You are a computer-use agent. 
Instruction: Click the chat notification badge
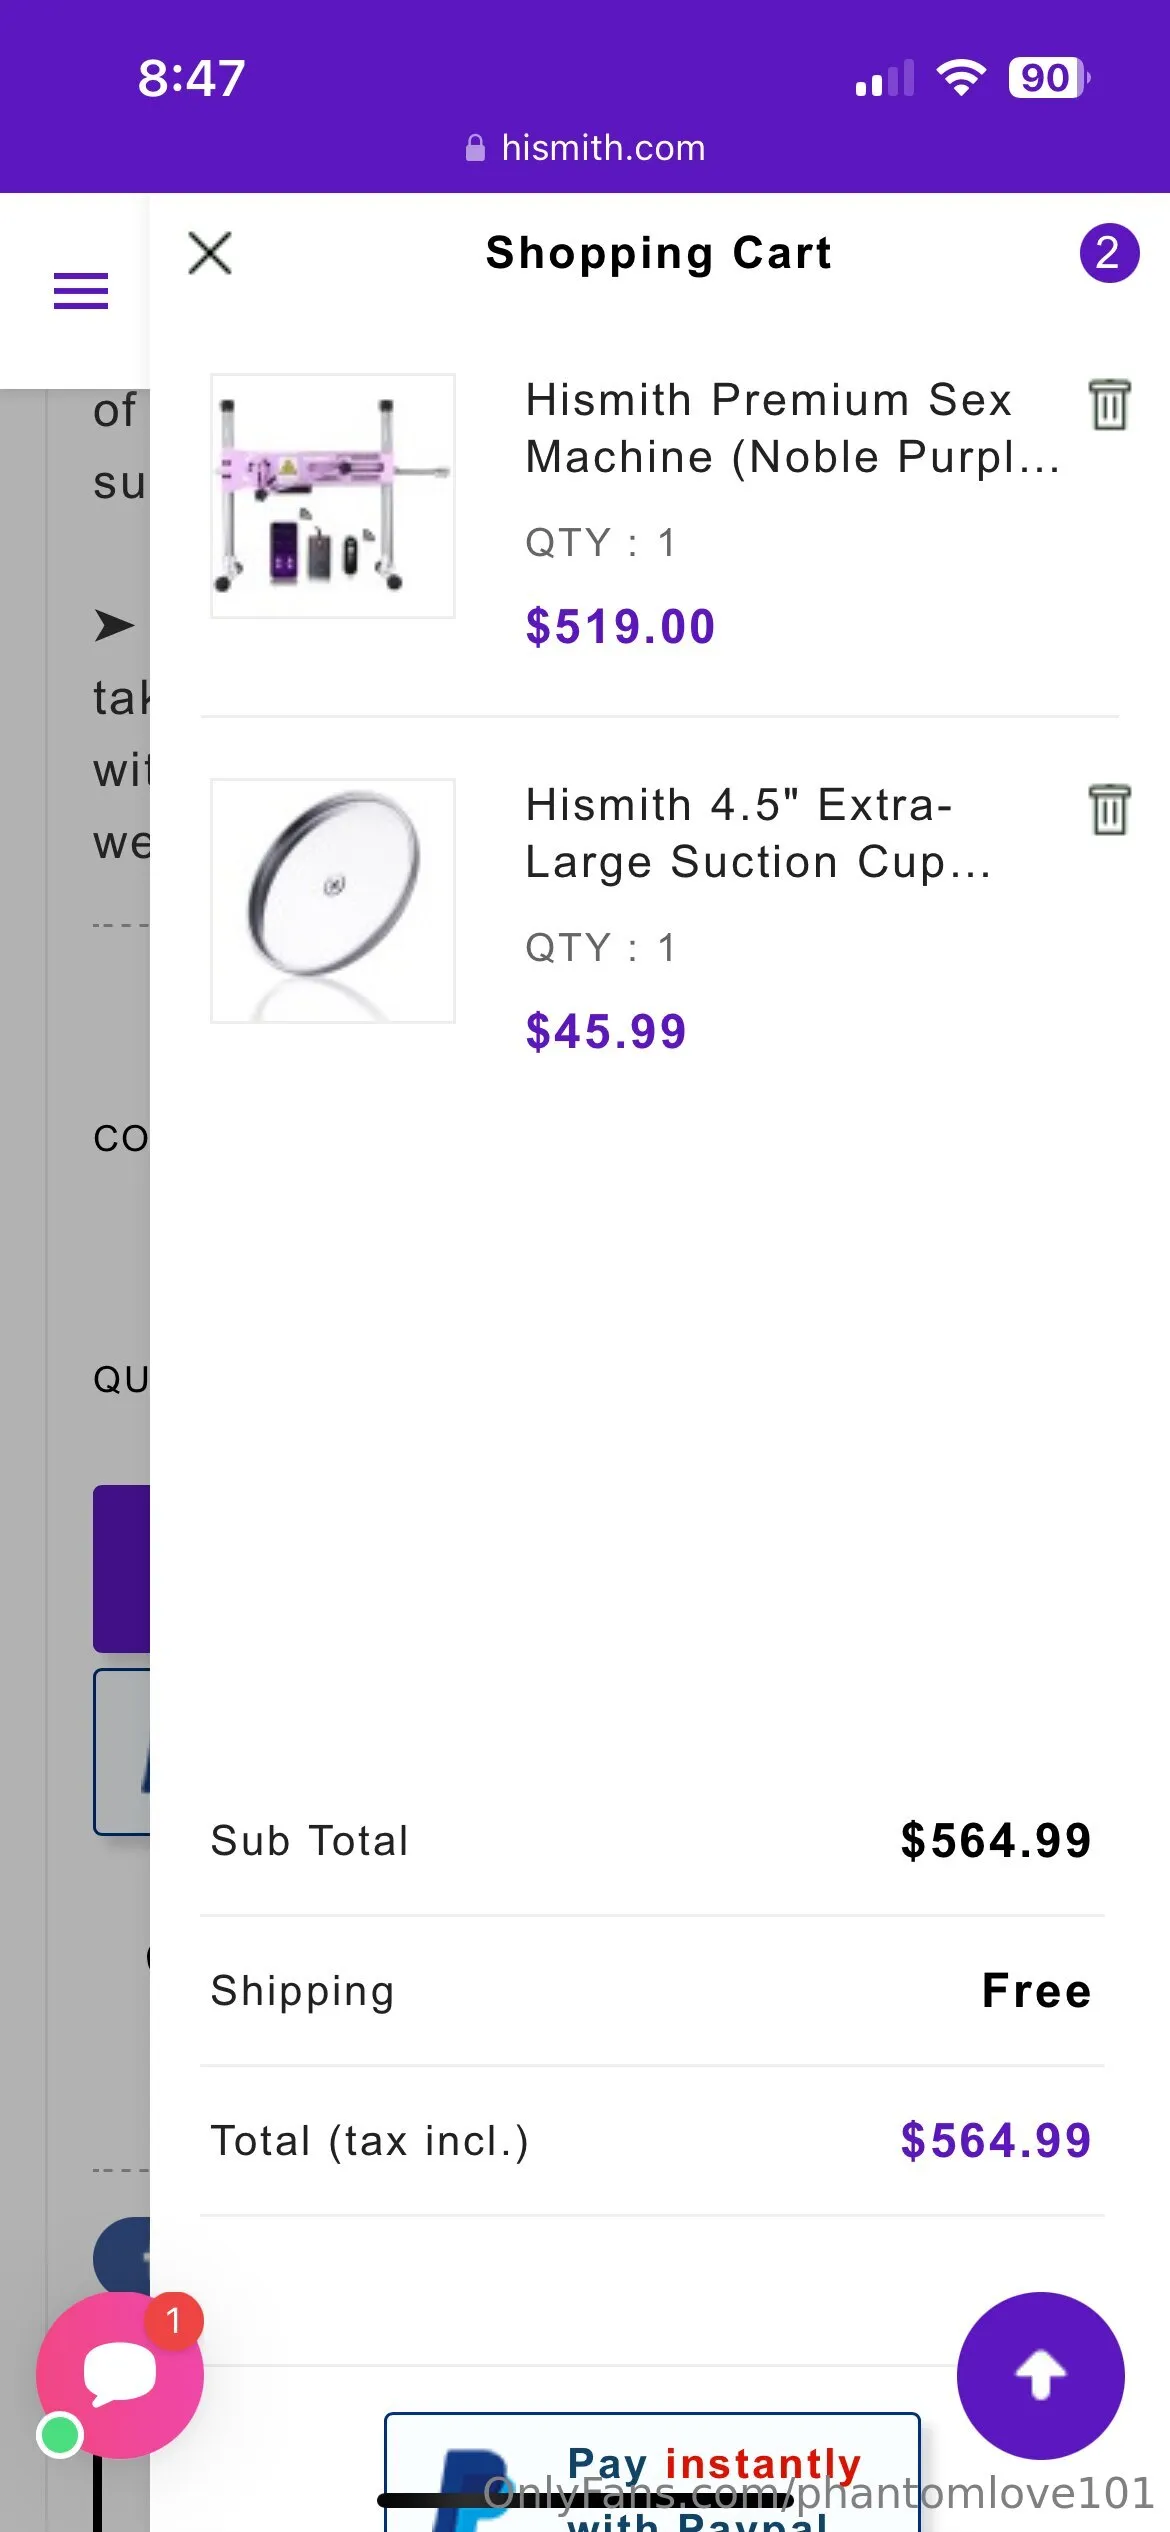tap(174, 2320)
